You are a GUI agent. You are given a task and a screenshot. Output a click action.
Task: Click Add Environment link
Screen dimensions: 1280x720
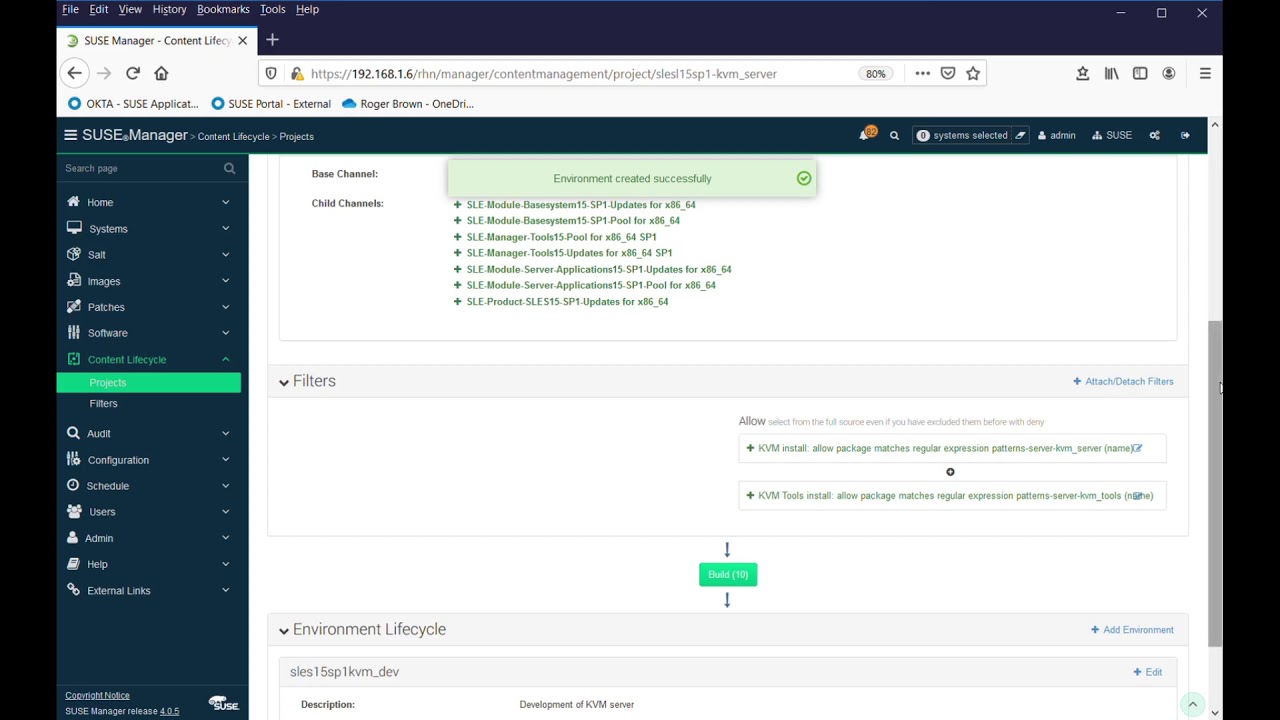tap(1132, 630)
